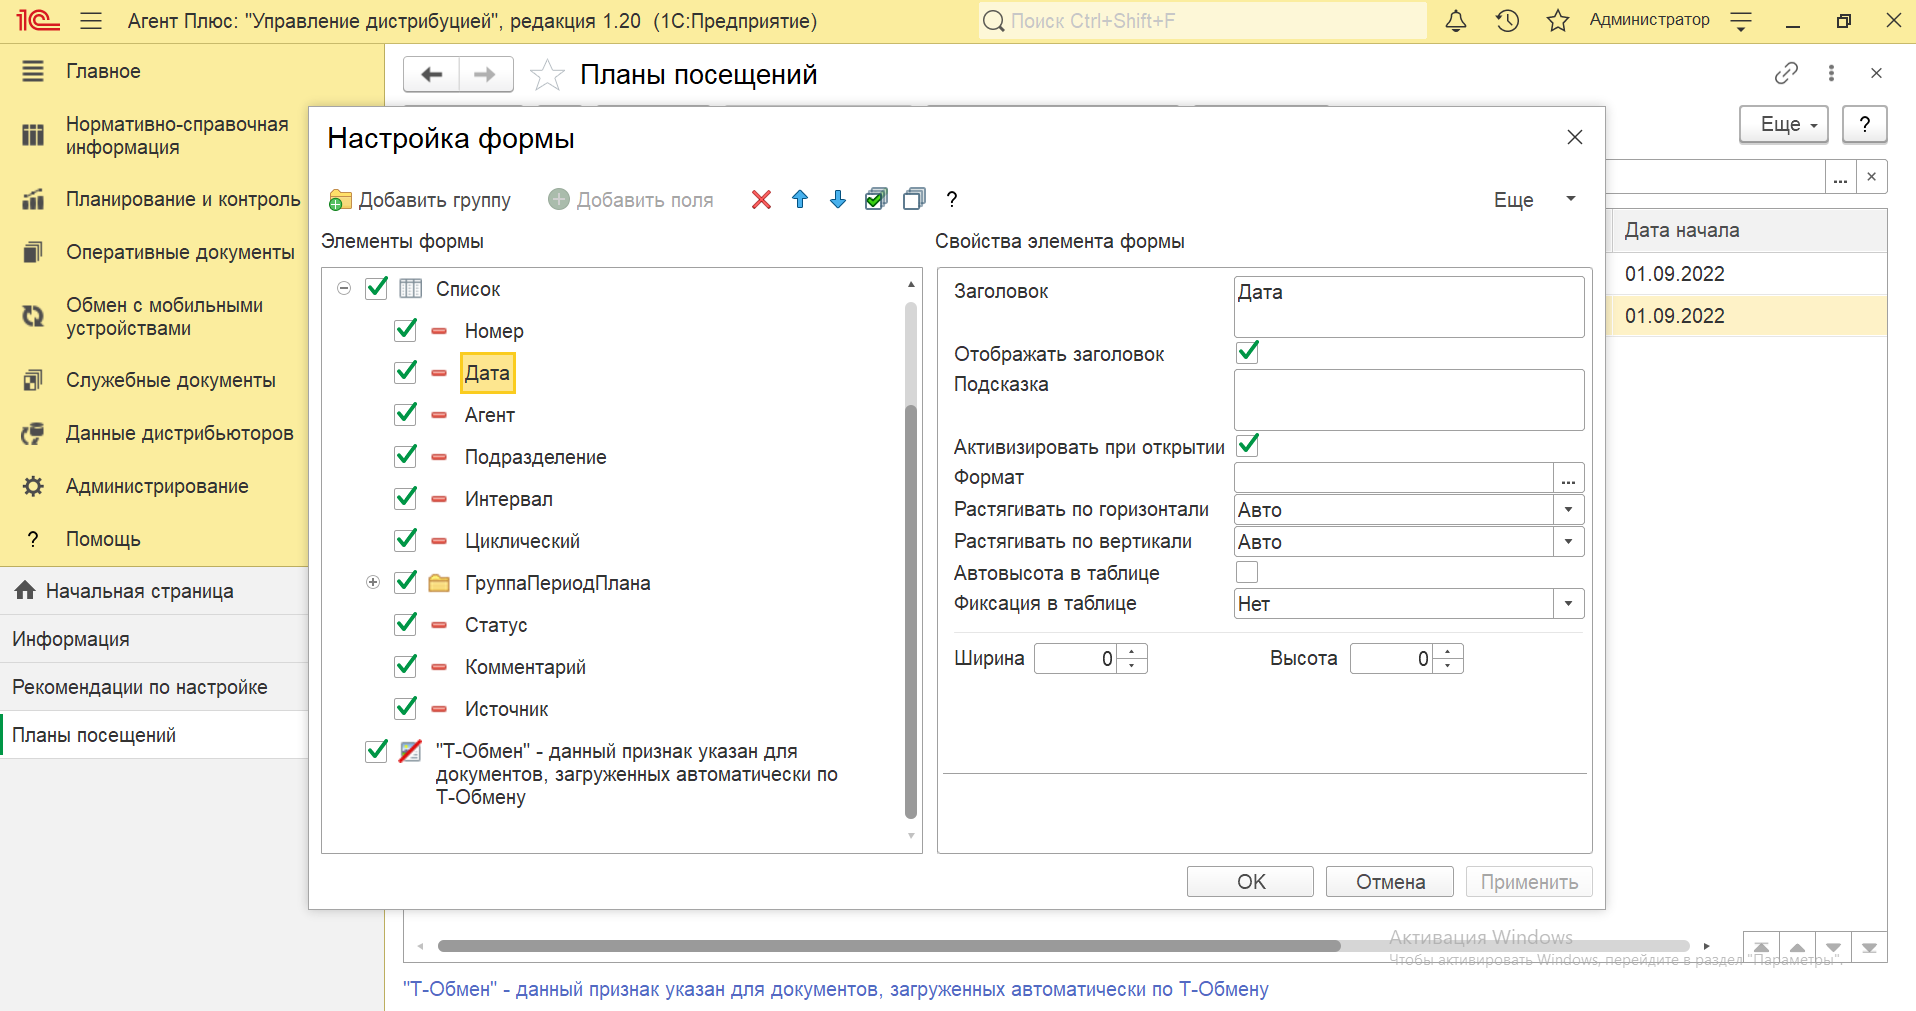Switch to Начальная страница tab
Viewport: 1916px width, 1011px height.
[154, 591]
